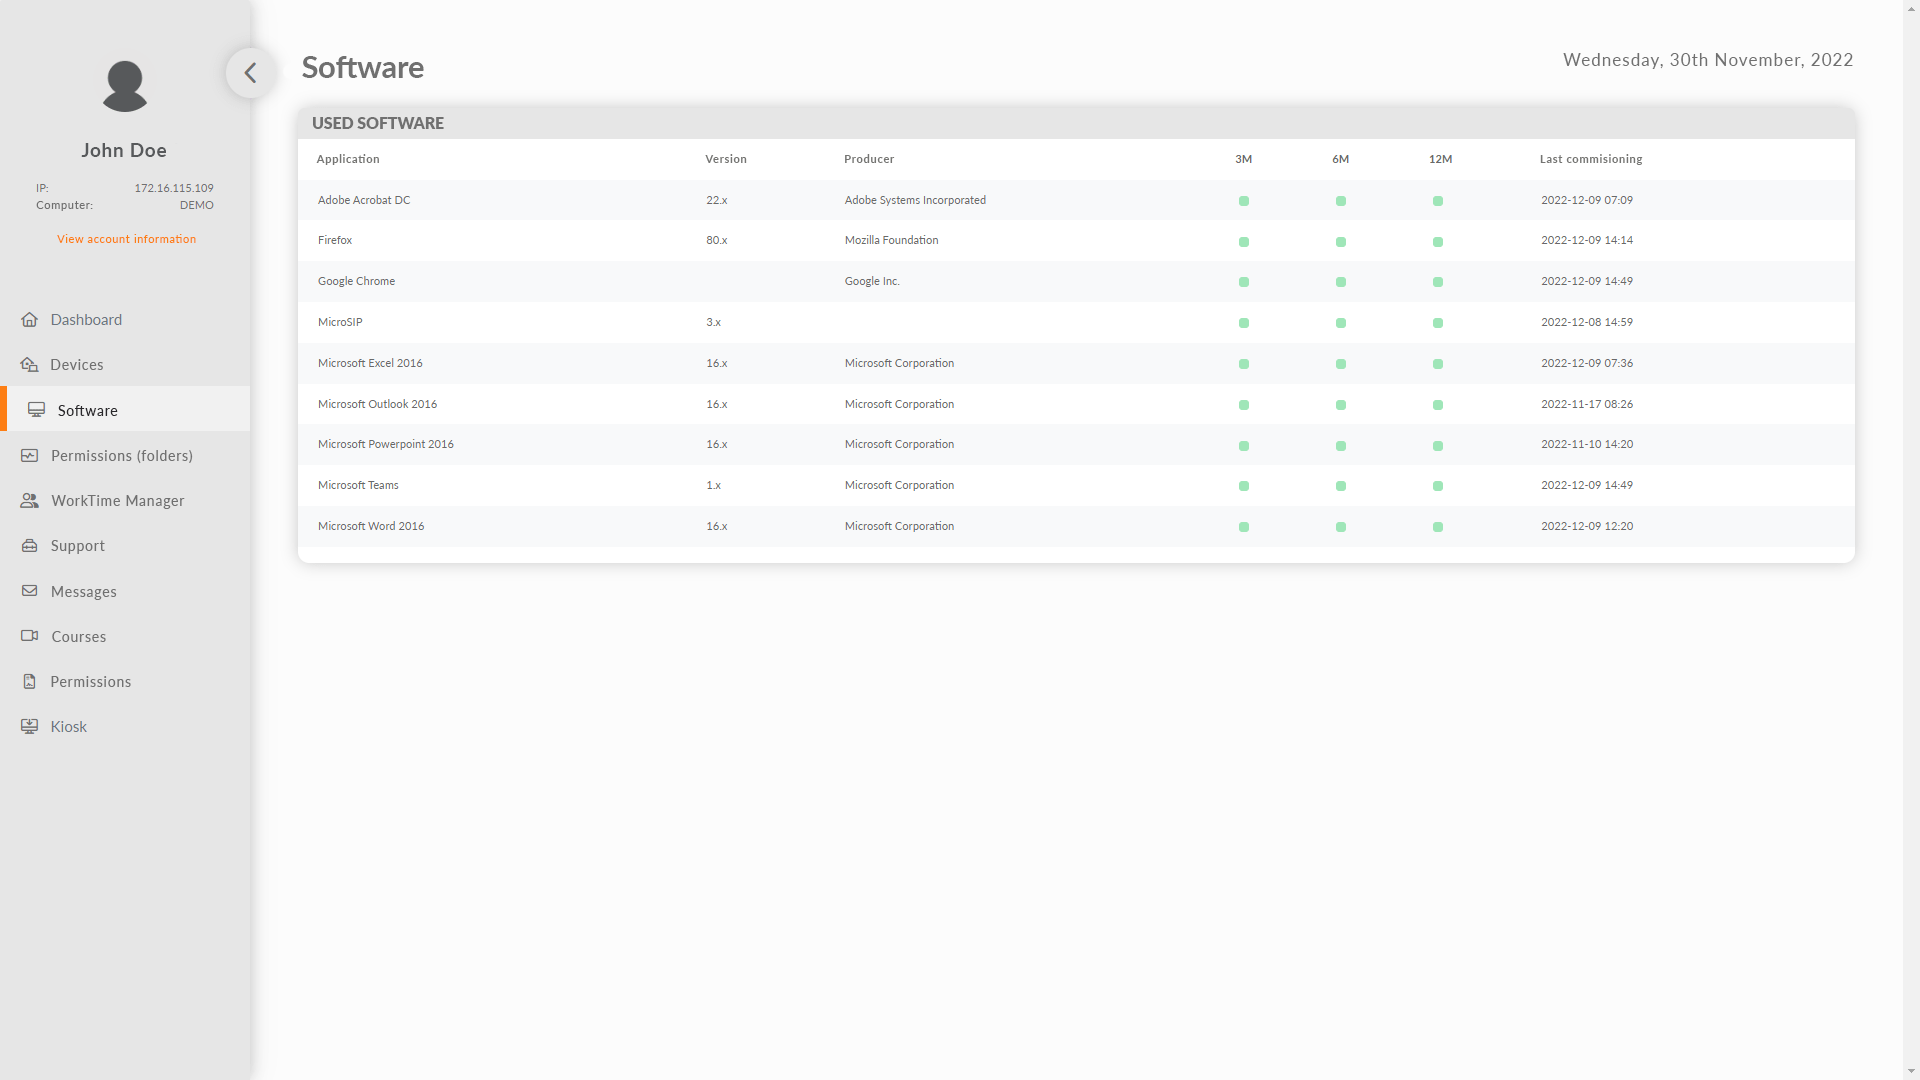Click date 2022-11-17 08:26 for Outlook
1920x1080 pixels.
tap(1587, 404)
